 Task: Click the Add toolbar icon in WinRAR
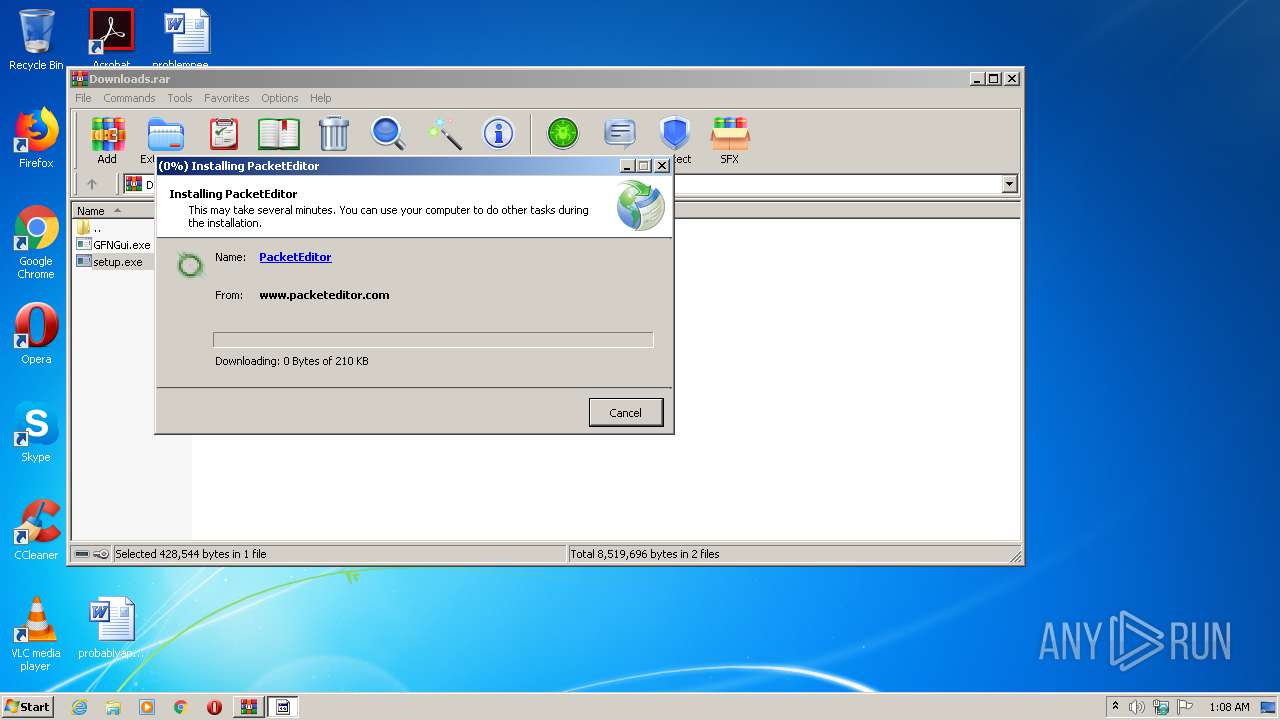point(107,139)
